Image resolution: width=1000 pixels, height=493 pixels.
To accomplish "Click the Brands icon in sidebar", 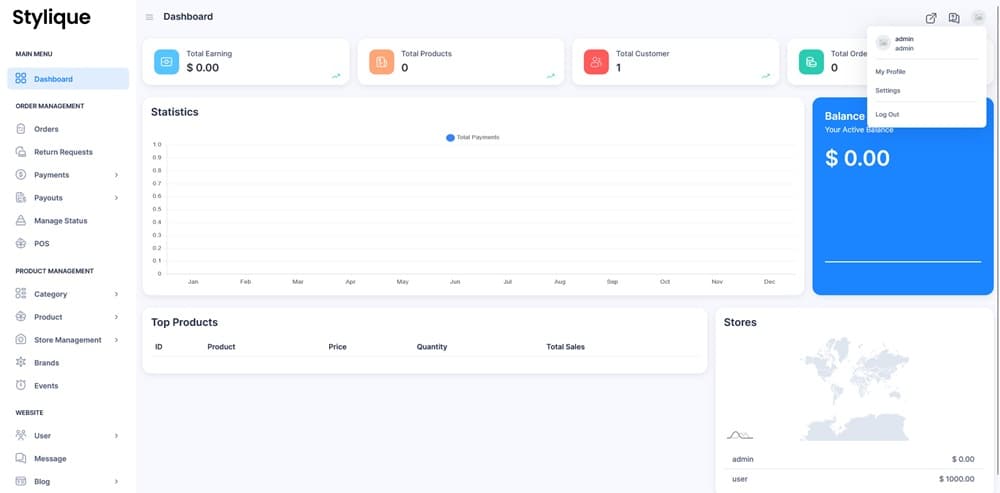I will [22, 362].
